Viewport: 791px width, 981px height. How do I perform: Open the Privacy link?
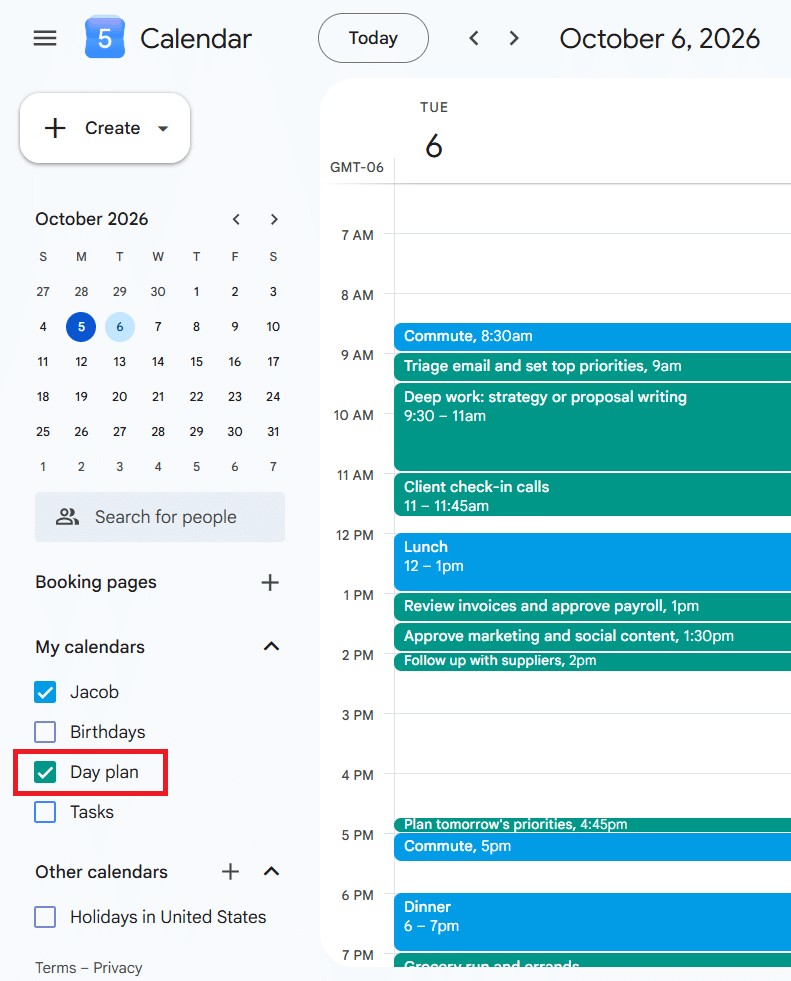pos(118,968)
